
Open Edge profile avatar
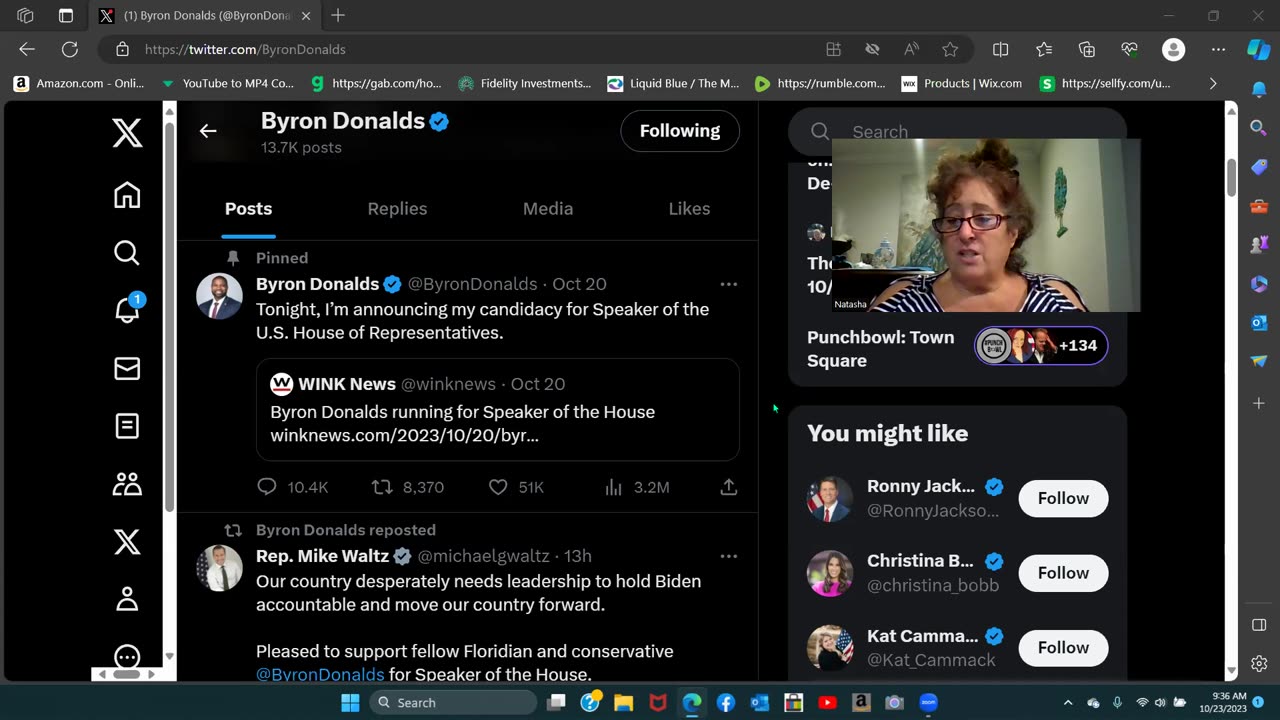pyautogui.click(x=1173, y=49)
